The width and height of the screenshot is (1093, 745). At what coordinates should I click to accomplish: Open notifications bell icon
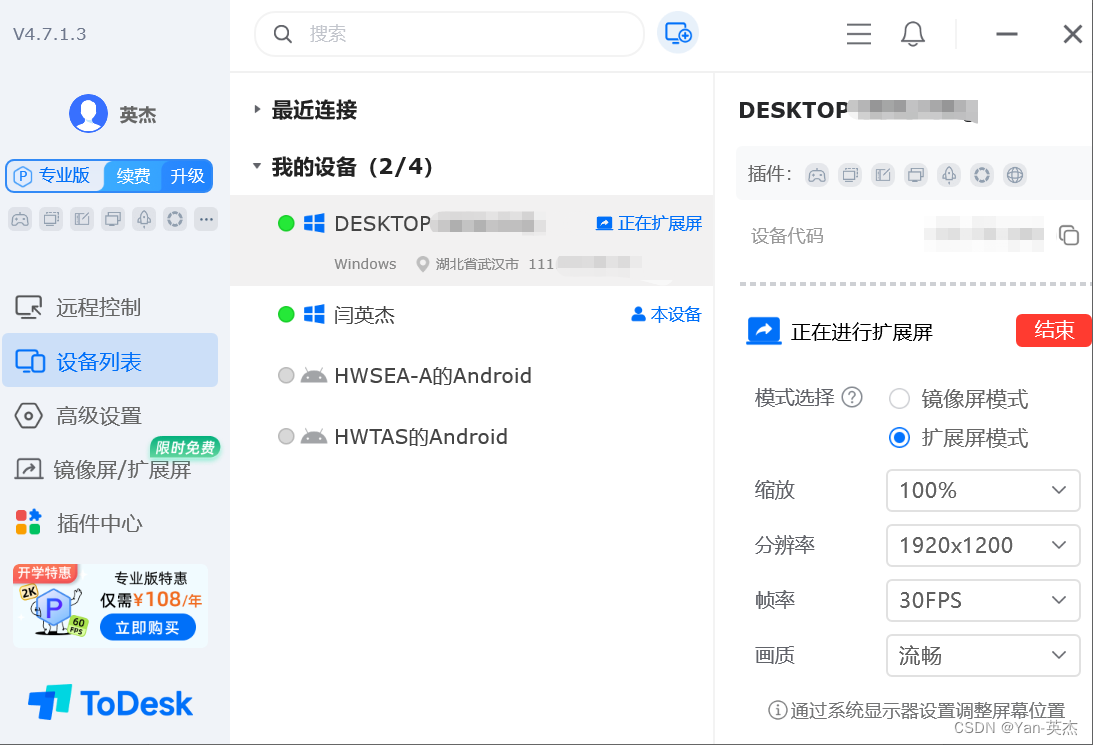pyautogui.click(x=912, y=33)
